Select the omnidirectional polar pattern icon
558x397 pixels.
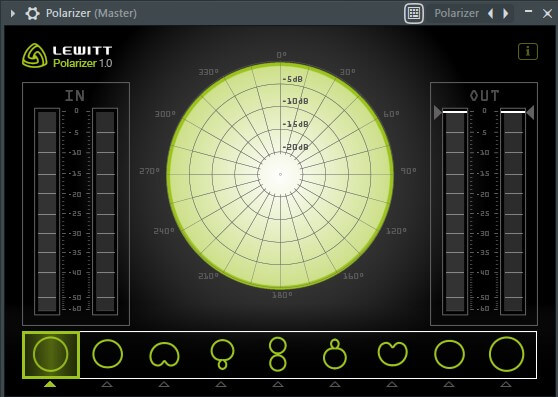coord(51,354)
